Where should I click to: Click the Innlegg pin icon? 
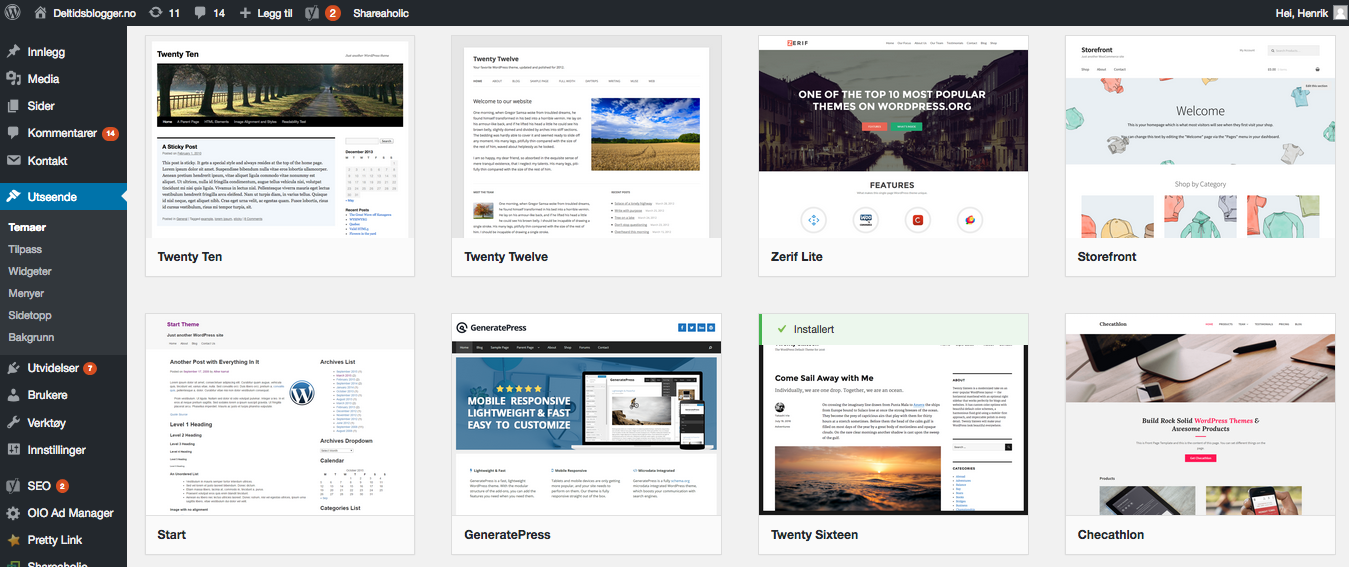[14, 52]
